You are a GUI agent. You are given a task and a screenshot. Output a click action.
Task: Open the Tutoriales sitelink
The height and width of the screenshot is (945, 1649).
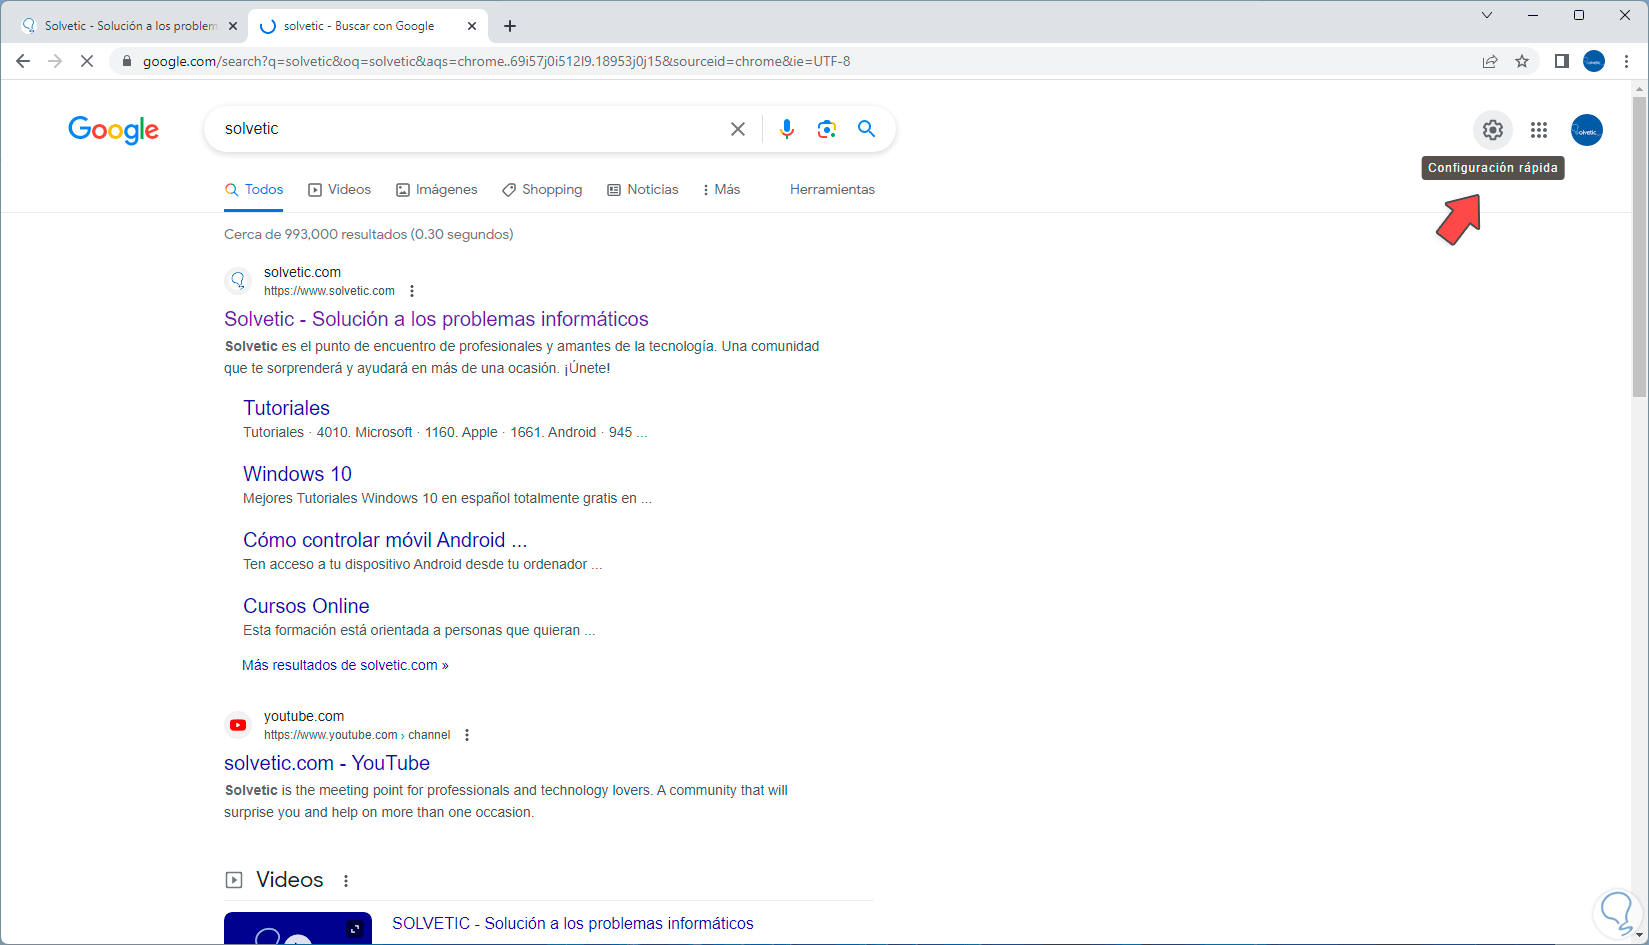(x=286, y=408)
